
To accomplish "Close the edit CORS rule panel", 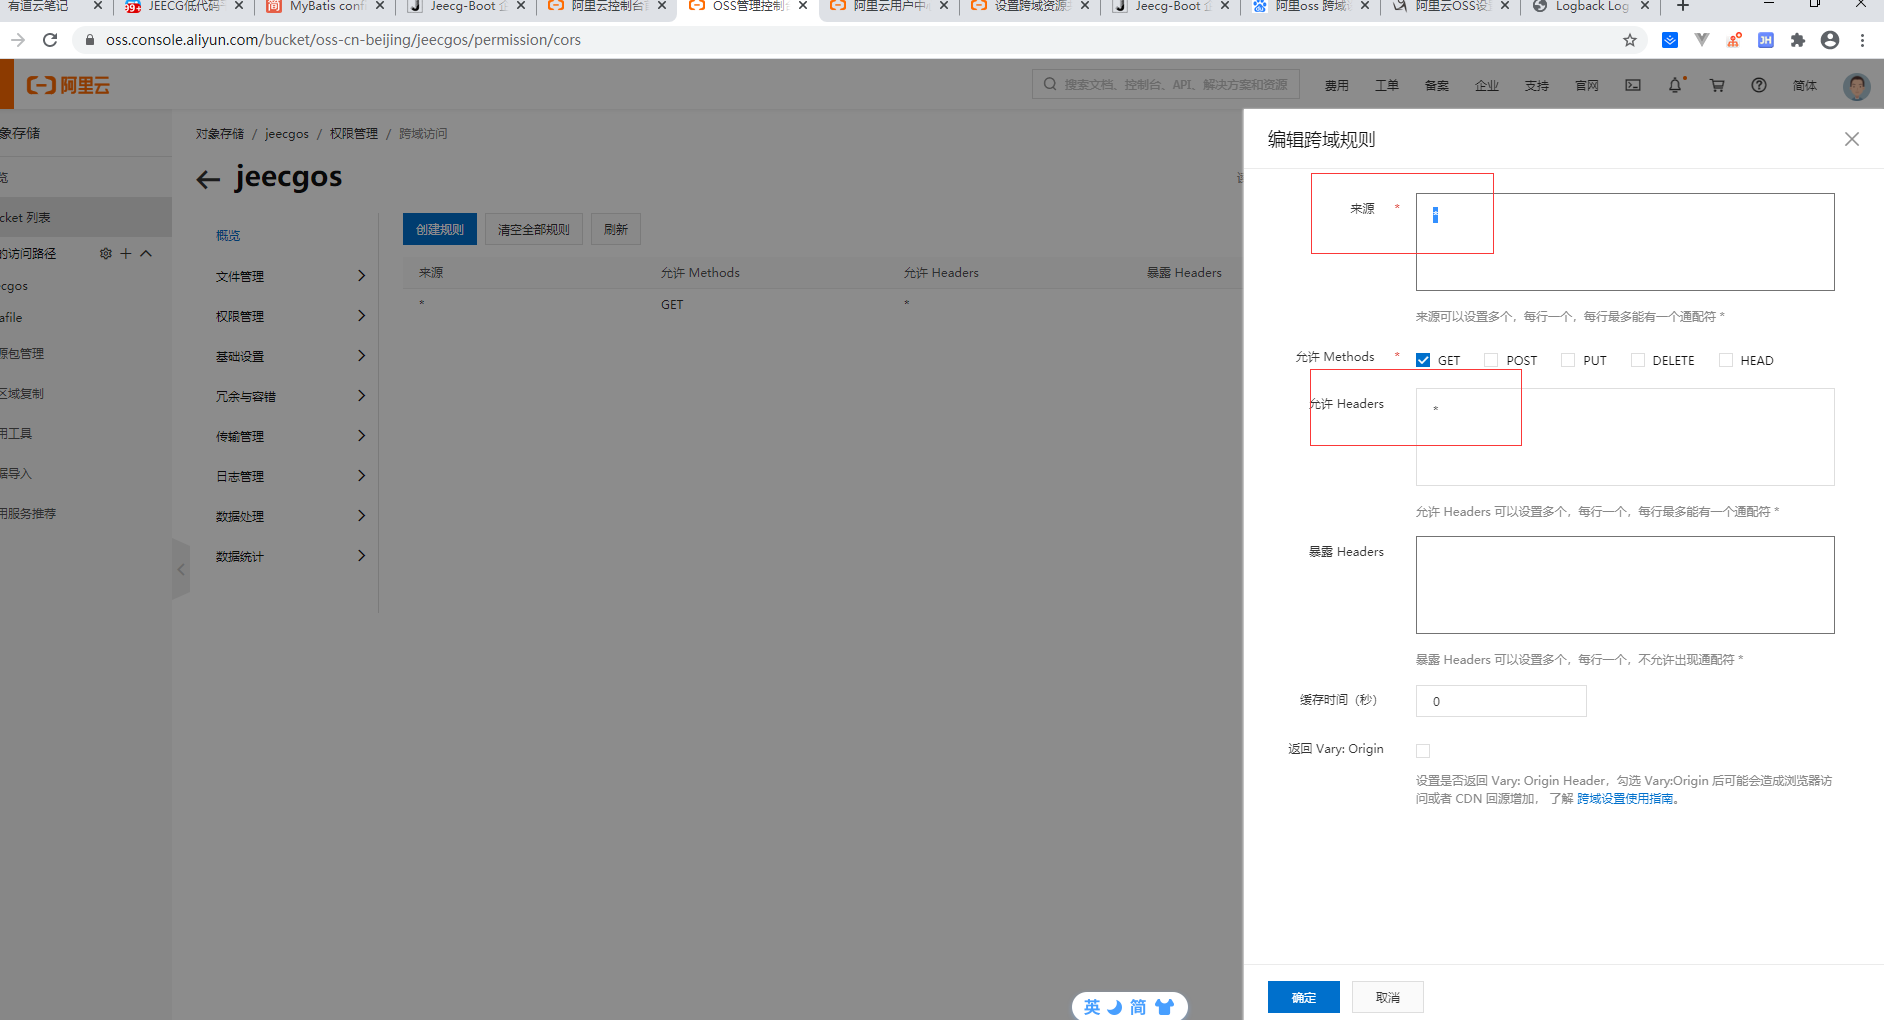I will [x=1851, y=139].
